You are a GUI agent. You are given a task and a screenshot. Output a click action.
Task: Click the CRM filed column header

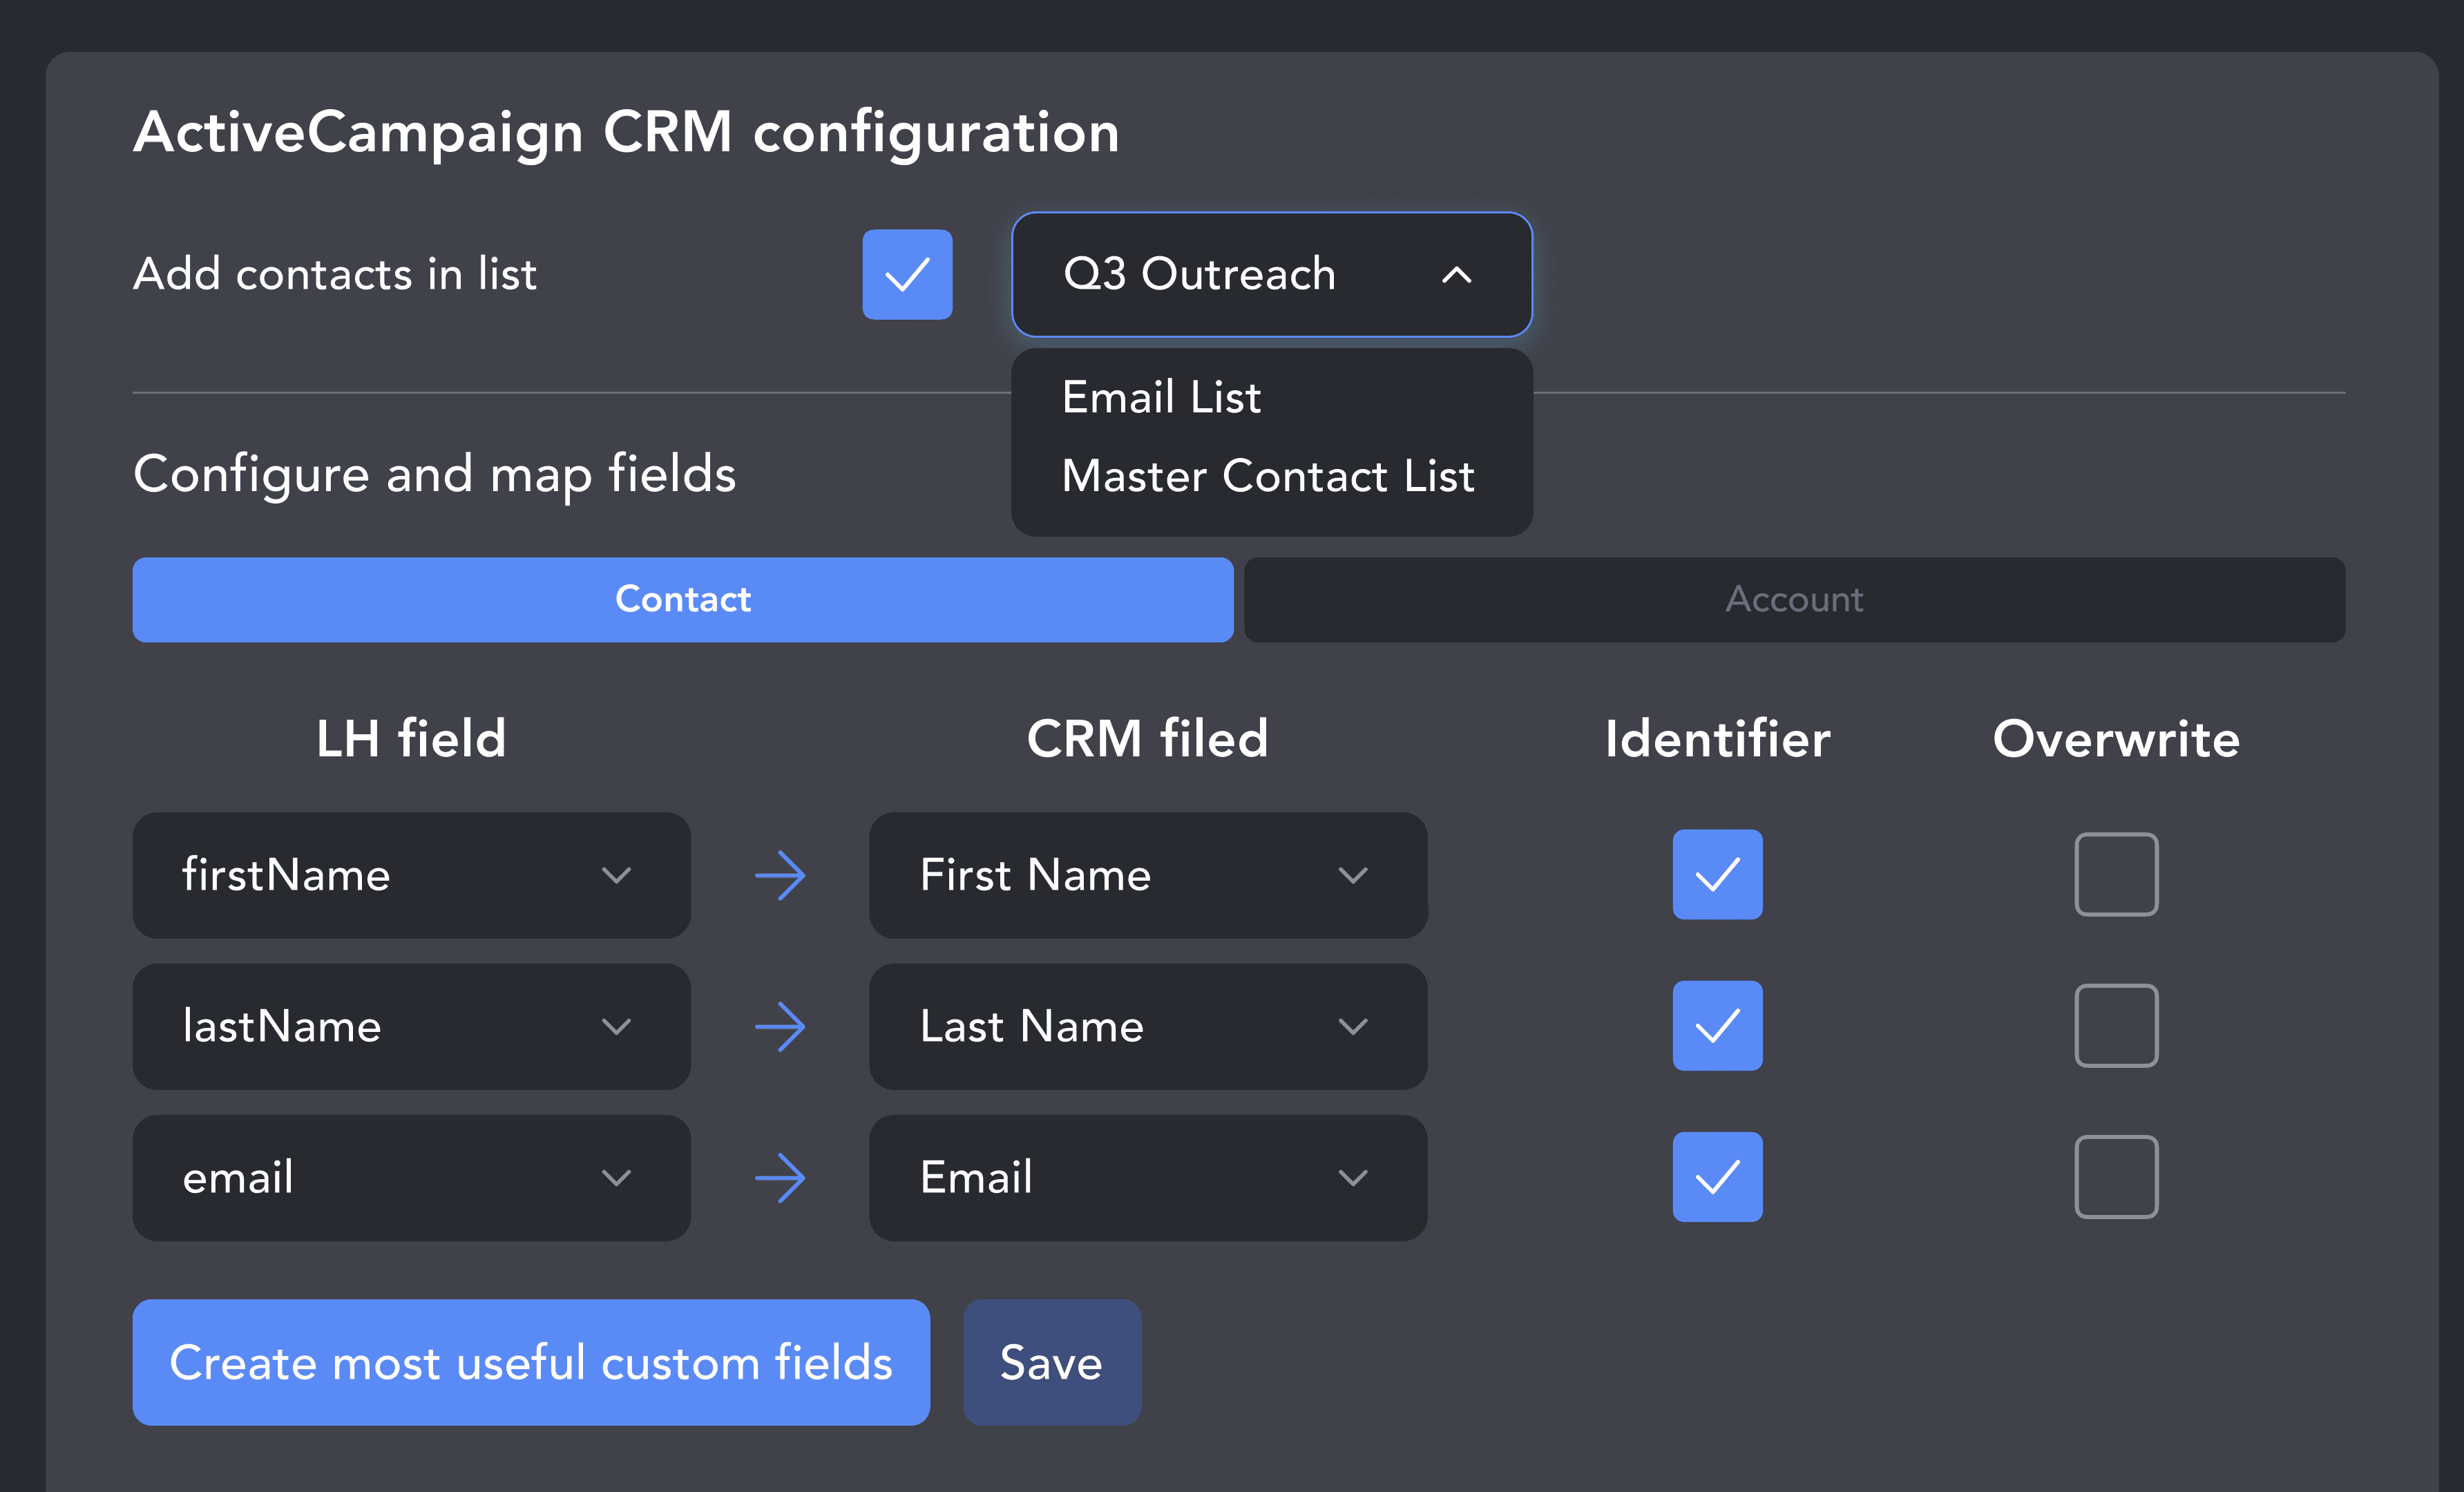pyautogui.click(x=1148, y=739)
